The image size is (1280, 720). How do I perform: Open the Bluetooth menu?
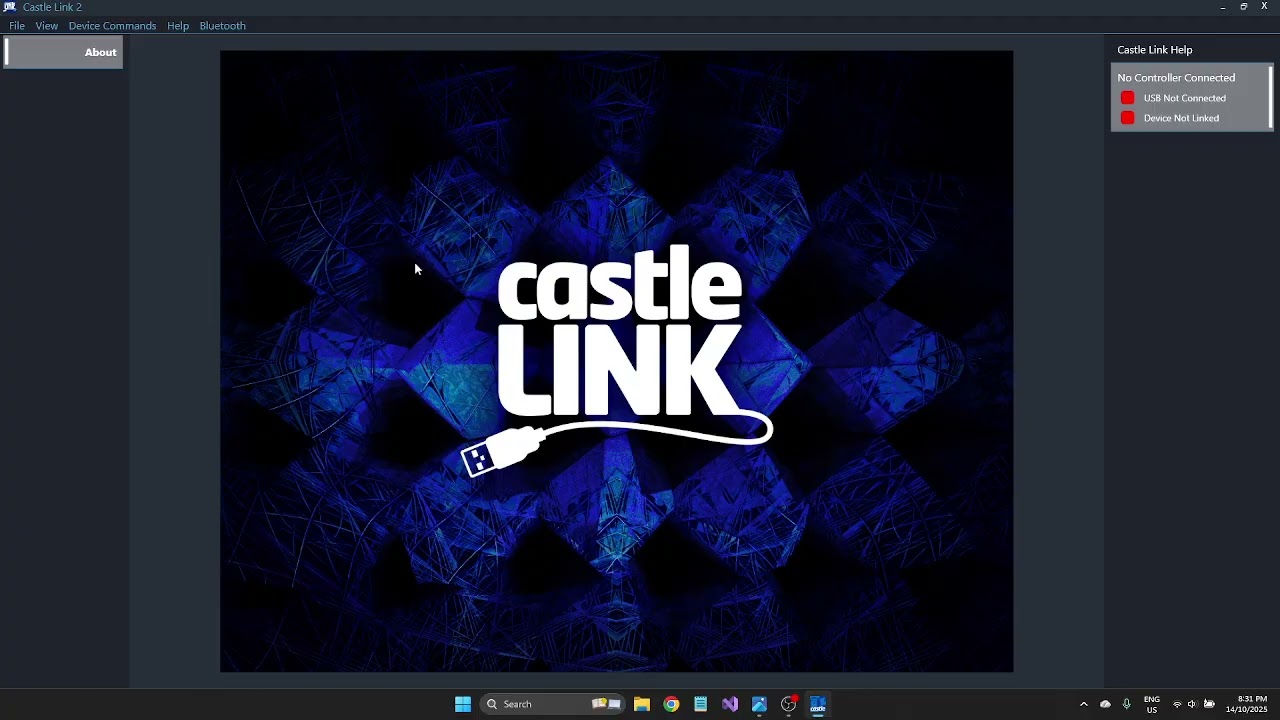pos(223,26)
